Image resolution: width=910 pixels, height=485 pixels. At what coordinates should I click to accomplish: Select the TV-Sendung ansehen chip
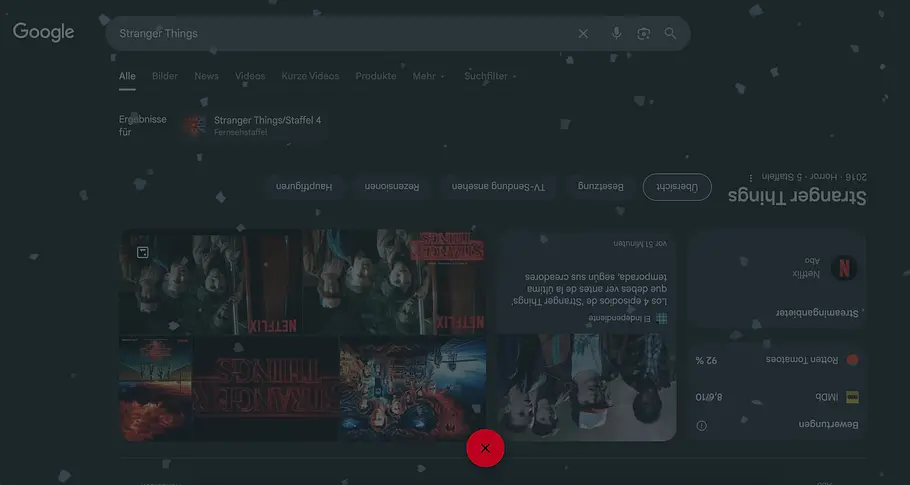pos(499,187)
